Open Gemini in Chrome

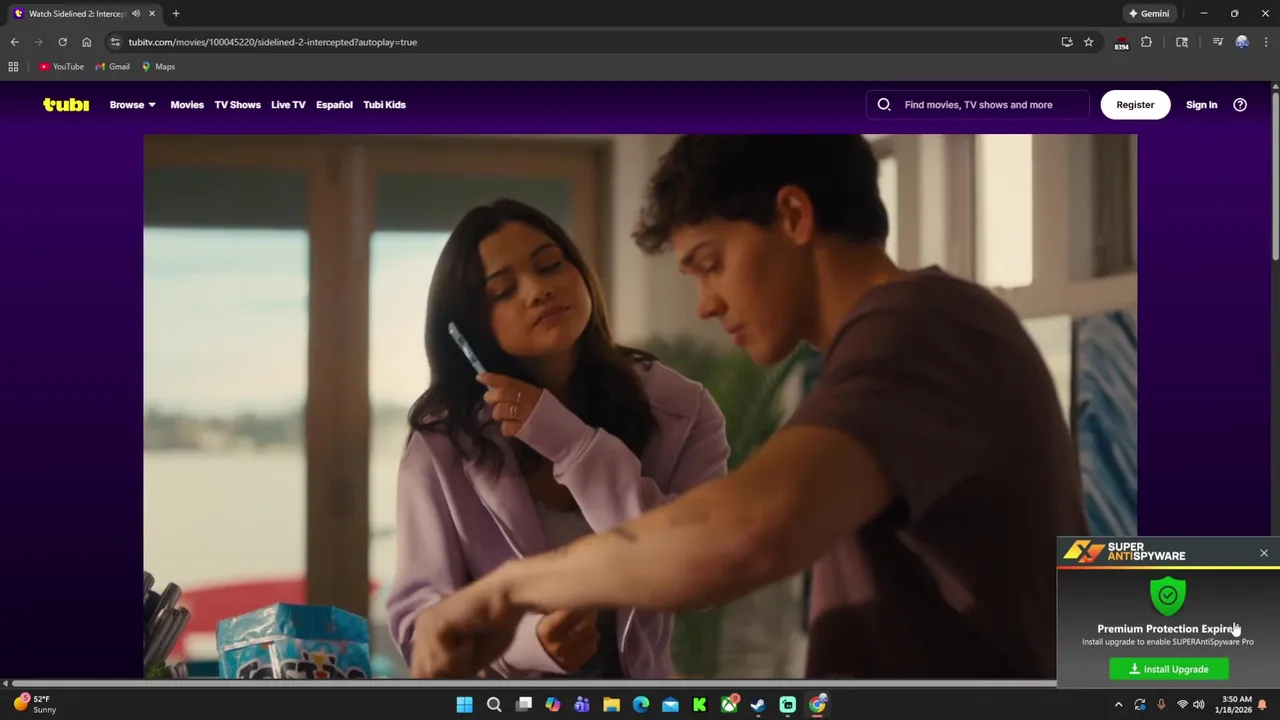pos(1149,14)
